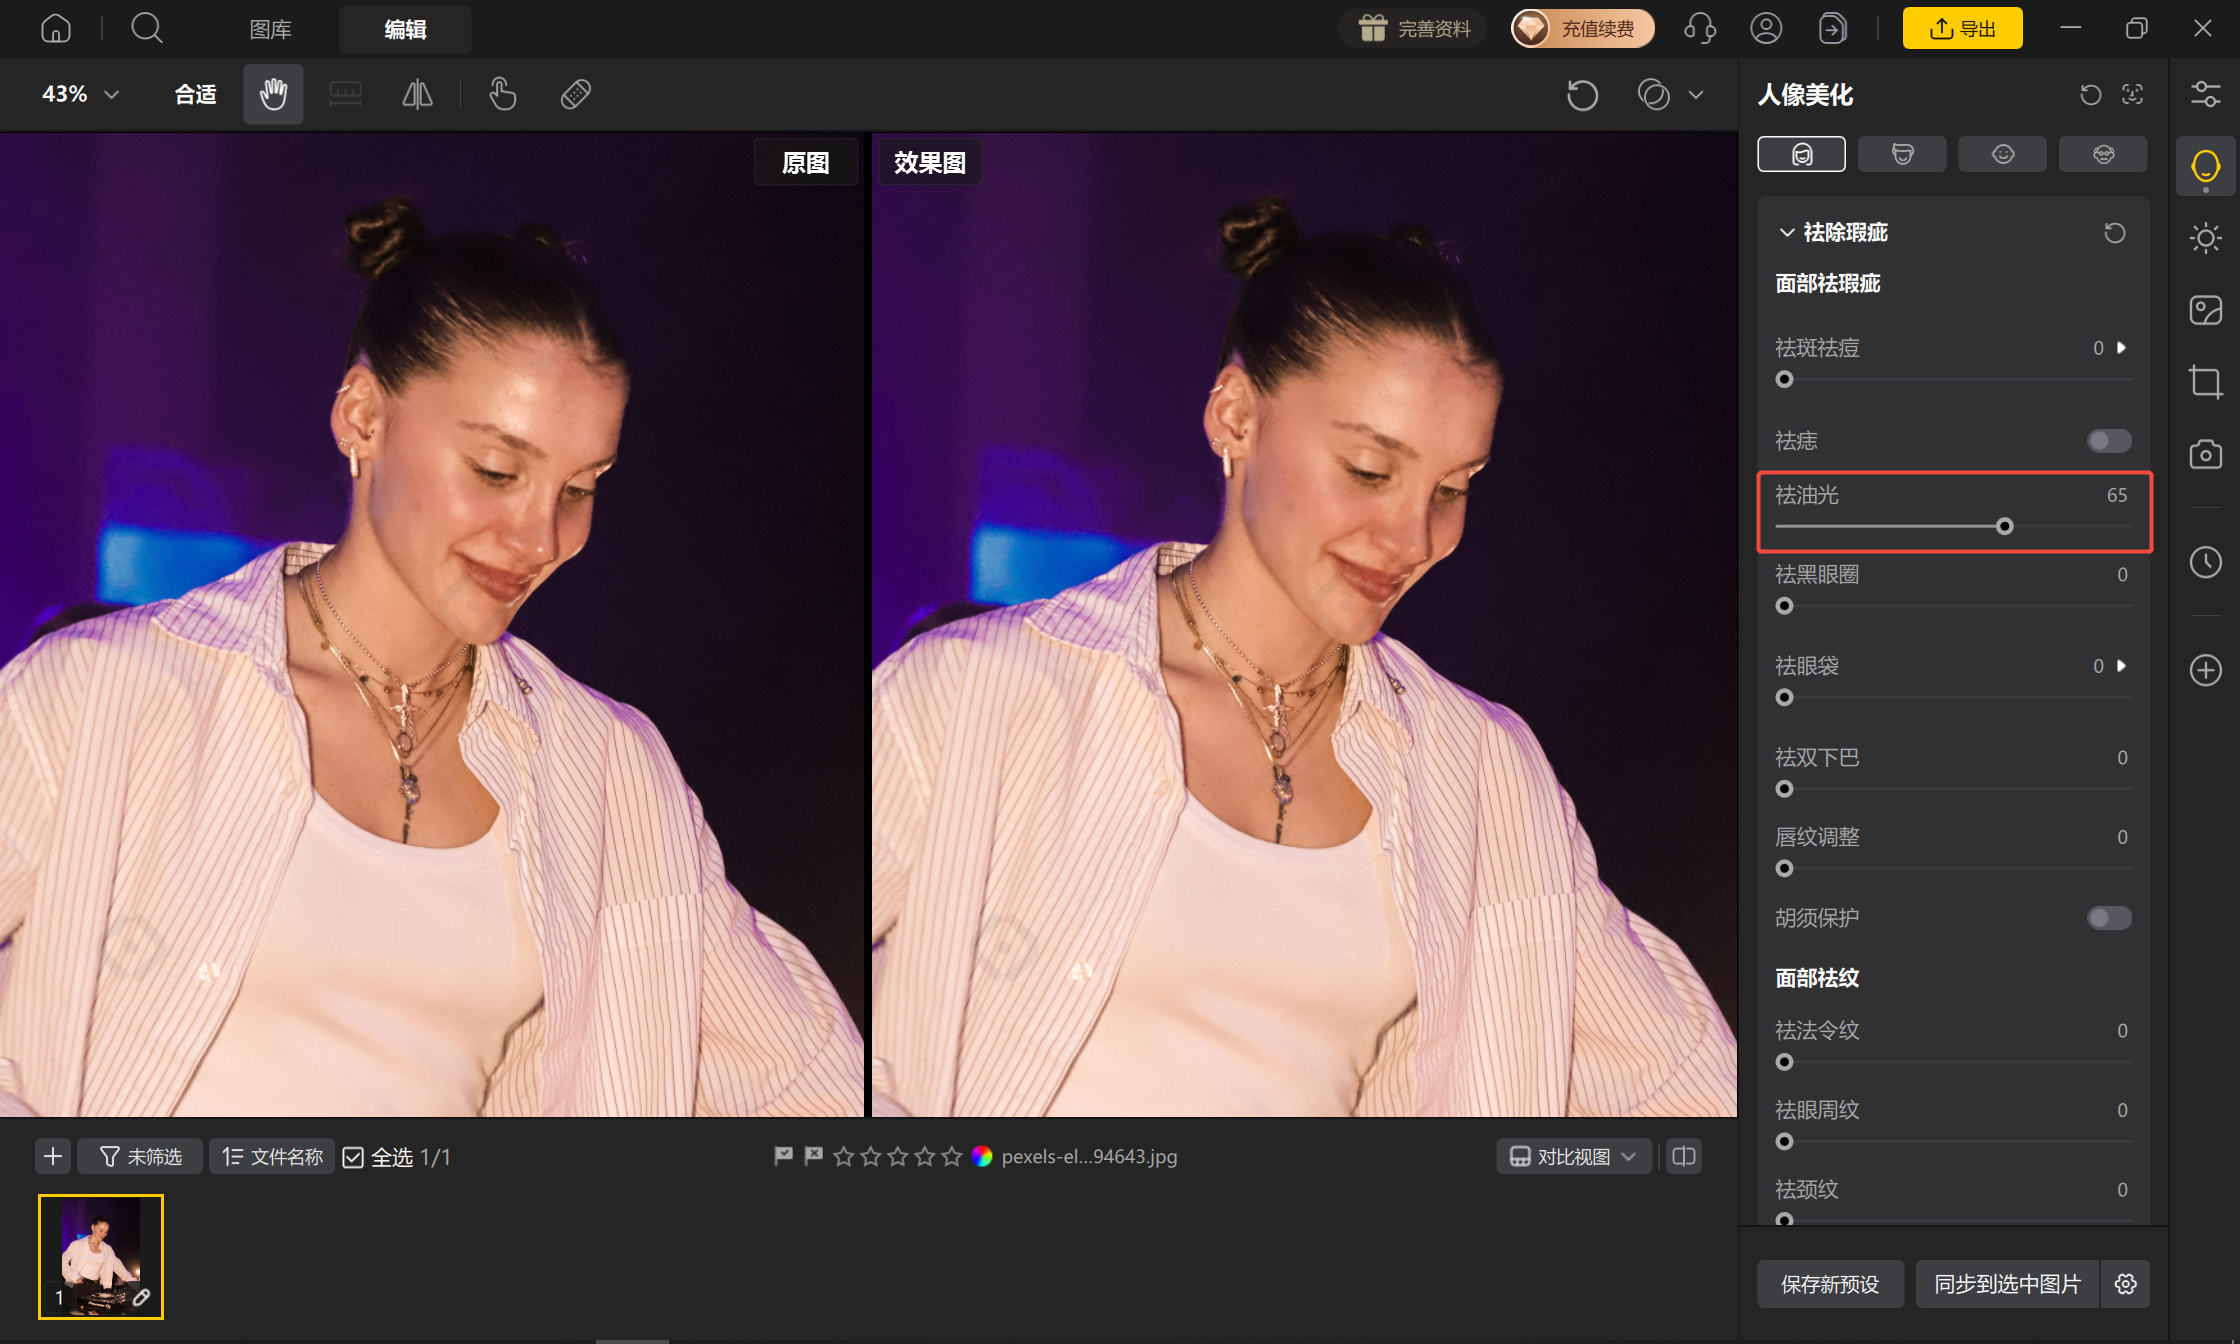Open the light adjustment sun icon
2240x1344 pixels.
(2205, 238)
